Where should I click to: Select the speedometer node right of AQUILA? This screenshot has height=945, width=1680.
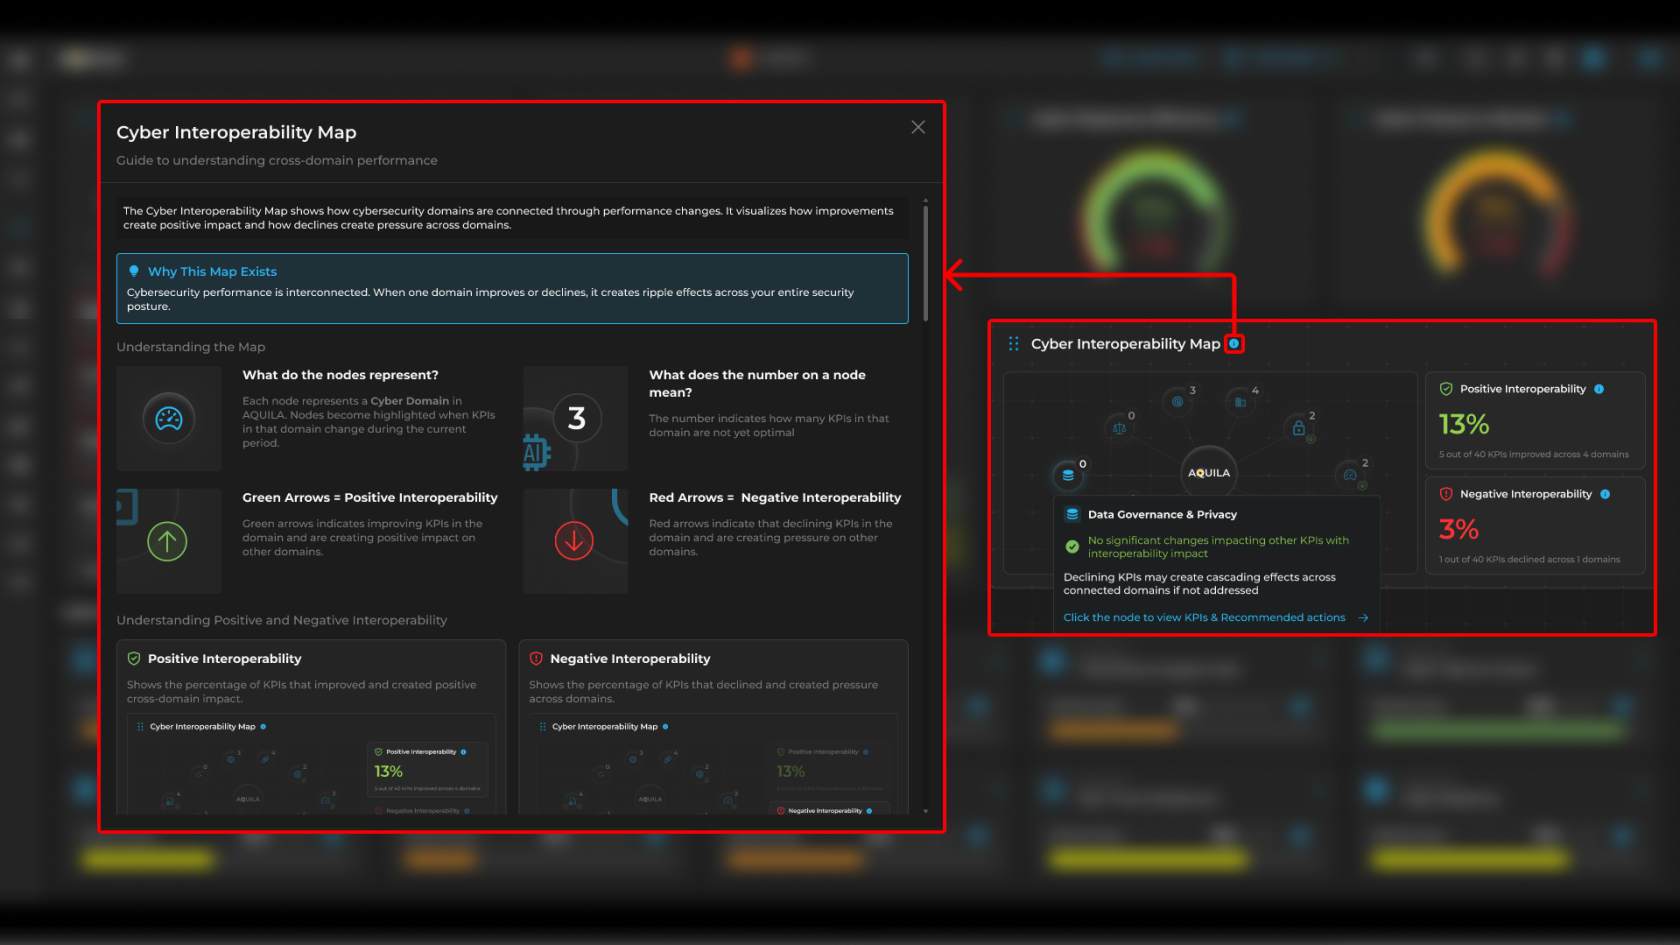pyautogui.click(x=1350, y=475)
